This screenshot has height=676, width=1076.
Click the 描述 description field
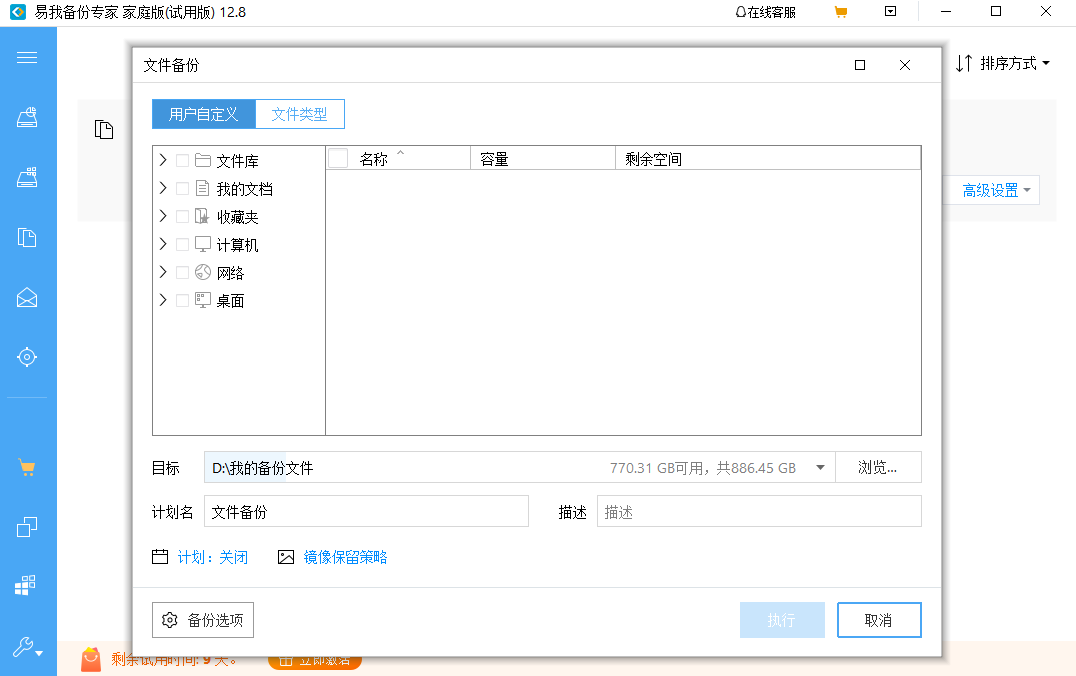click(759, 511)
